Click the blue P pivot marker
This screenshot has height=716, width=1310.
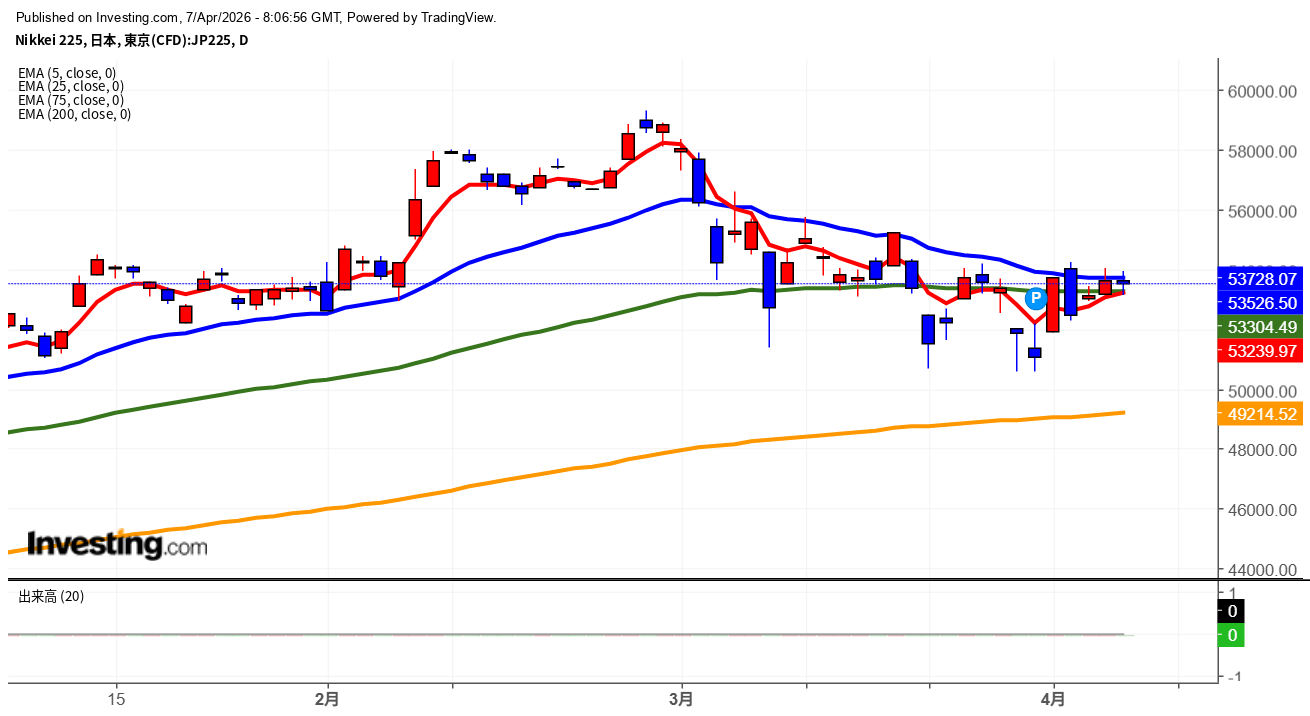click(x=1036, y=297)
